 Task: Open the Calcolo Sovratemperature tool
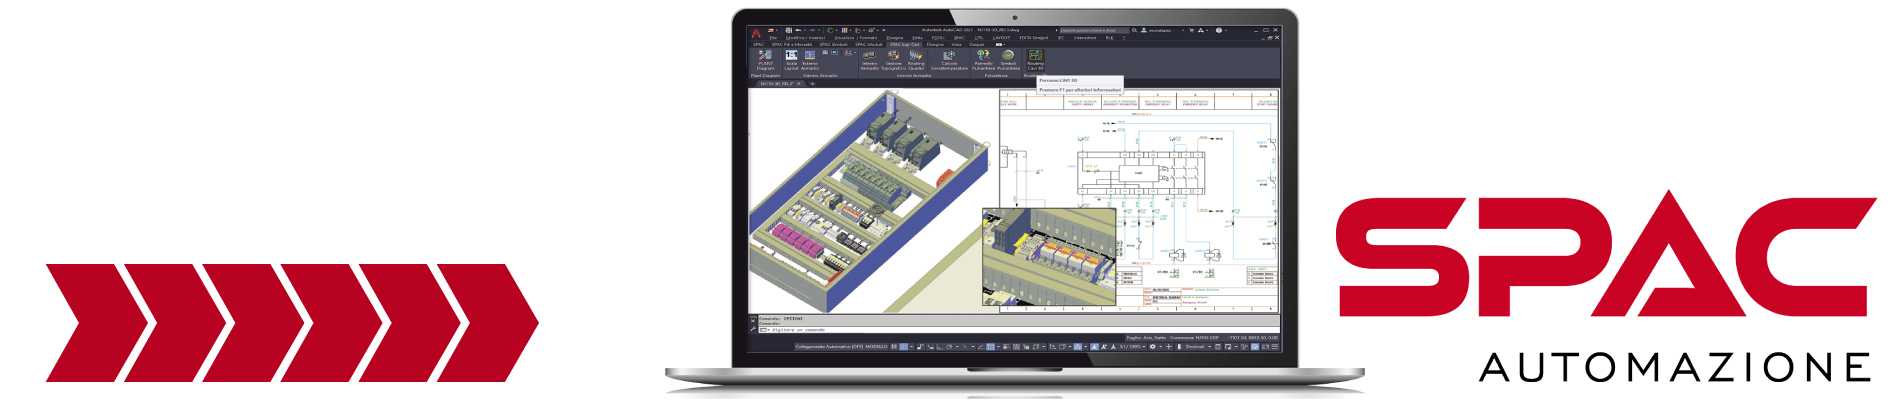[x=949, y=59]
